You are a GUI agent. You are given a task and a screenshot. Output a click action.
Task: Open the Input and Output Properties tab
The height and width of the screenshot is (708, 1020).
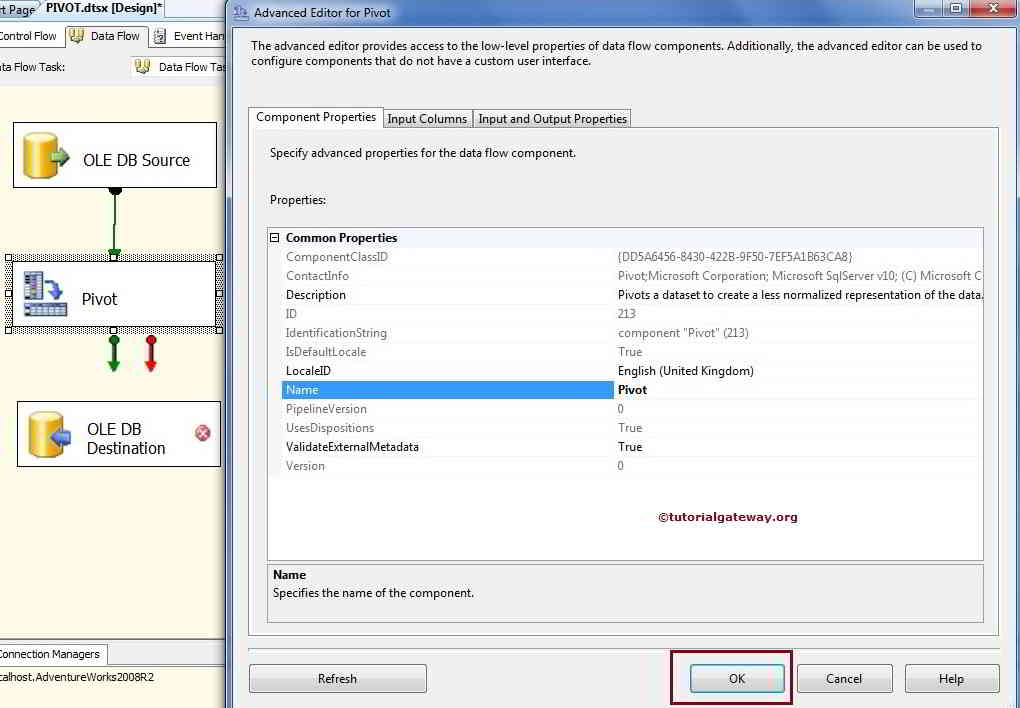[552, 118]
